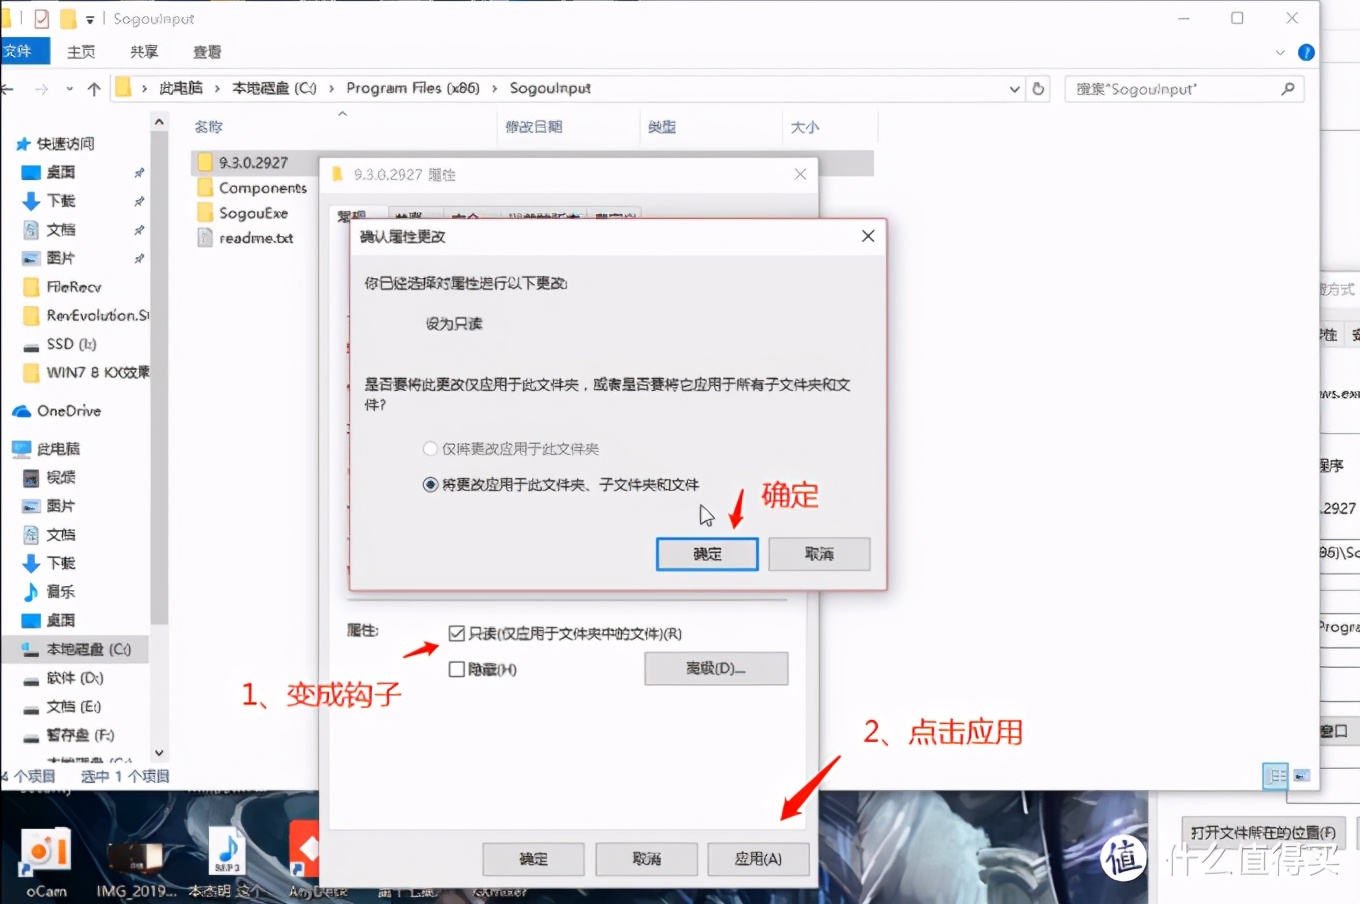Switch to the 查看 ribbon tab

[206, 52]
